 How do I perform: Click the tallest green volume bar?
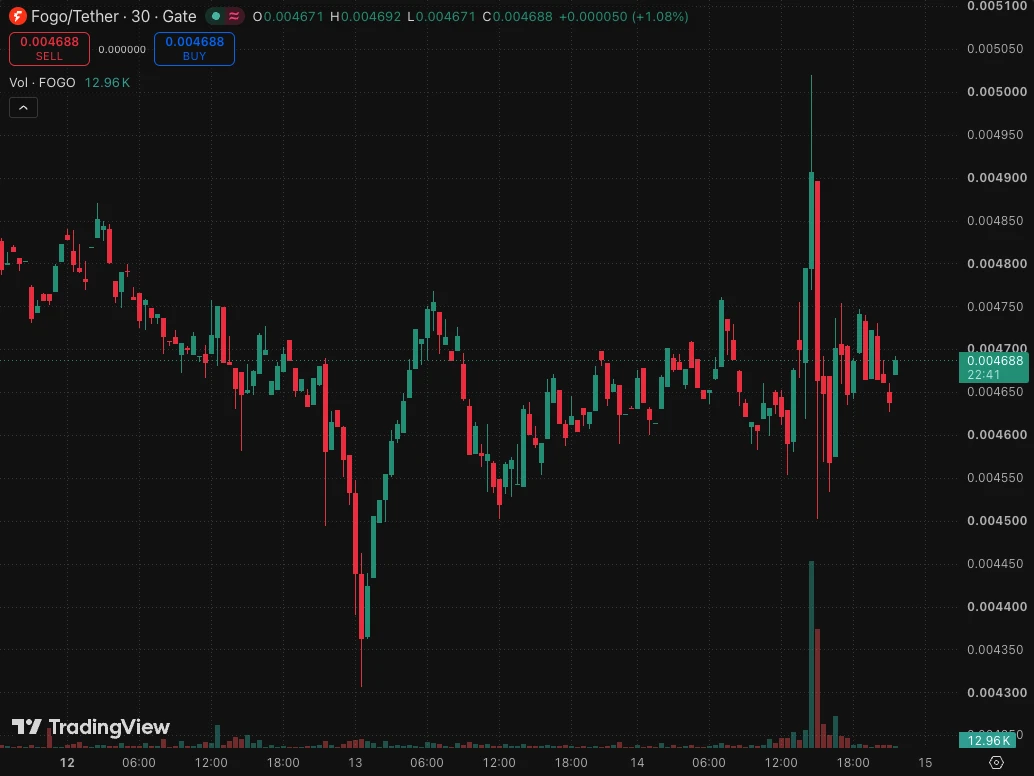(811, 654)
